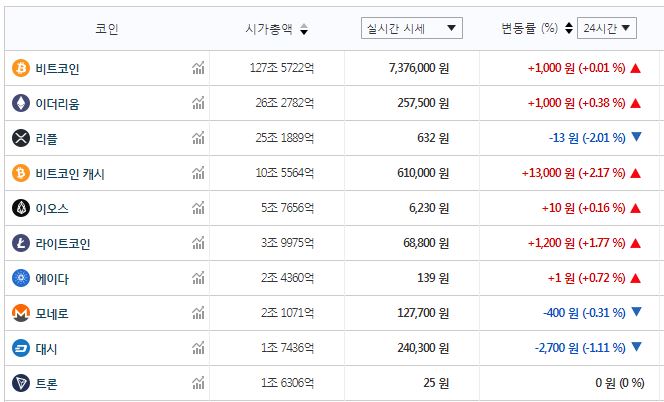Open the 이오스 coin link
The width and height of the screenshot is (664, 402).
(x=52, y=208)
